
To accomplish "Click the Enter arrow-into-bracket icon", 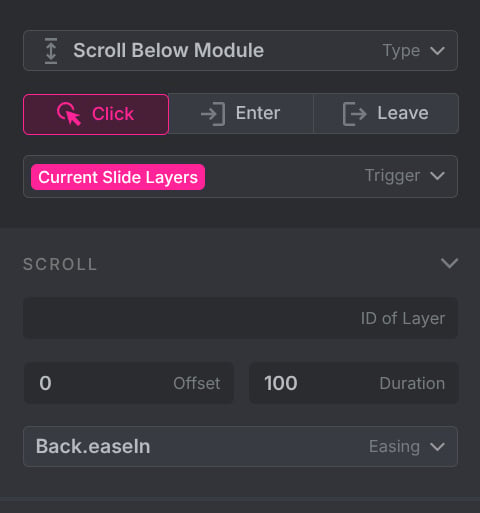I will click(213, 114).
